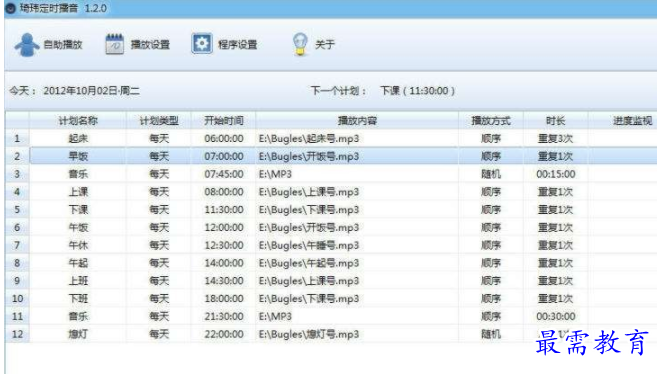The width and height of the screenshot is (657, 374).
Task: Click 重复3次 duration cell
Action: pos(556,139)
